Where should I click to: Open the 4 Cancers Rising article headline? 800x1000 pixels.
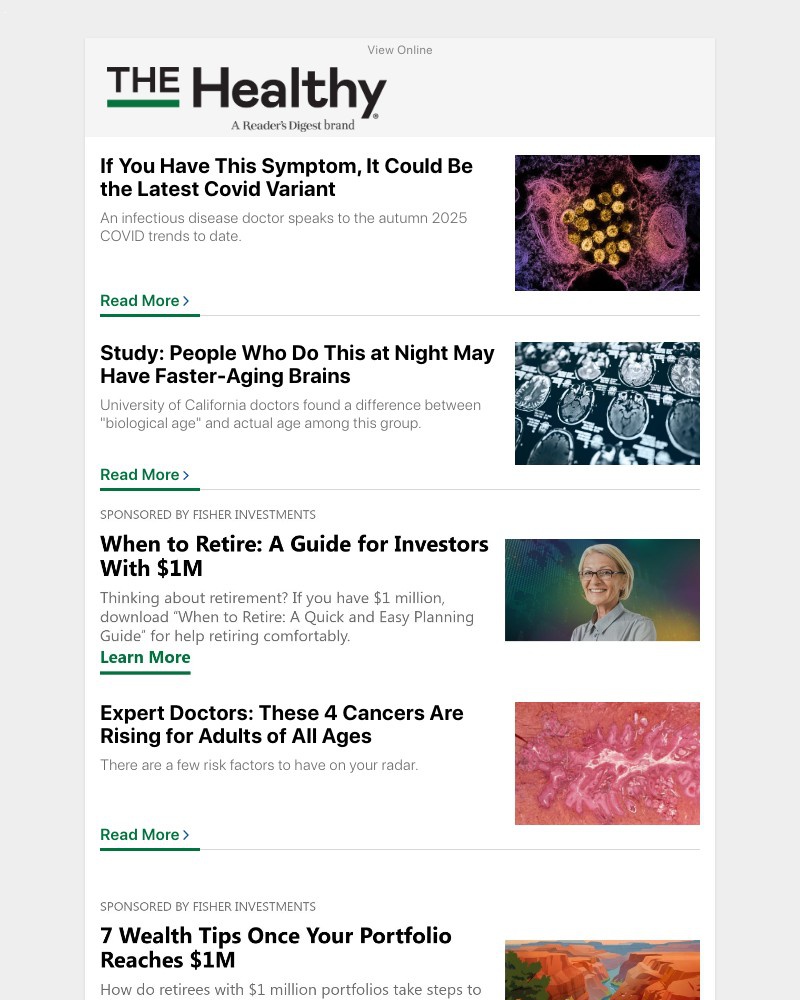(282, 725)
